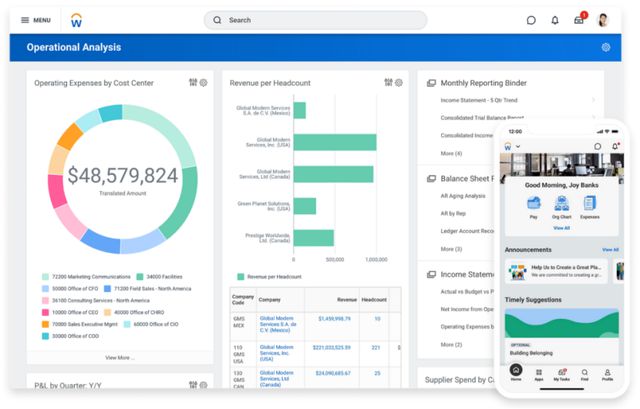Expand More (4) in Monthly Reporting Binder
This screenshot has width=640, height=409.
pos(452,153)
